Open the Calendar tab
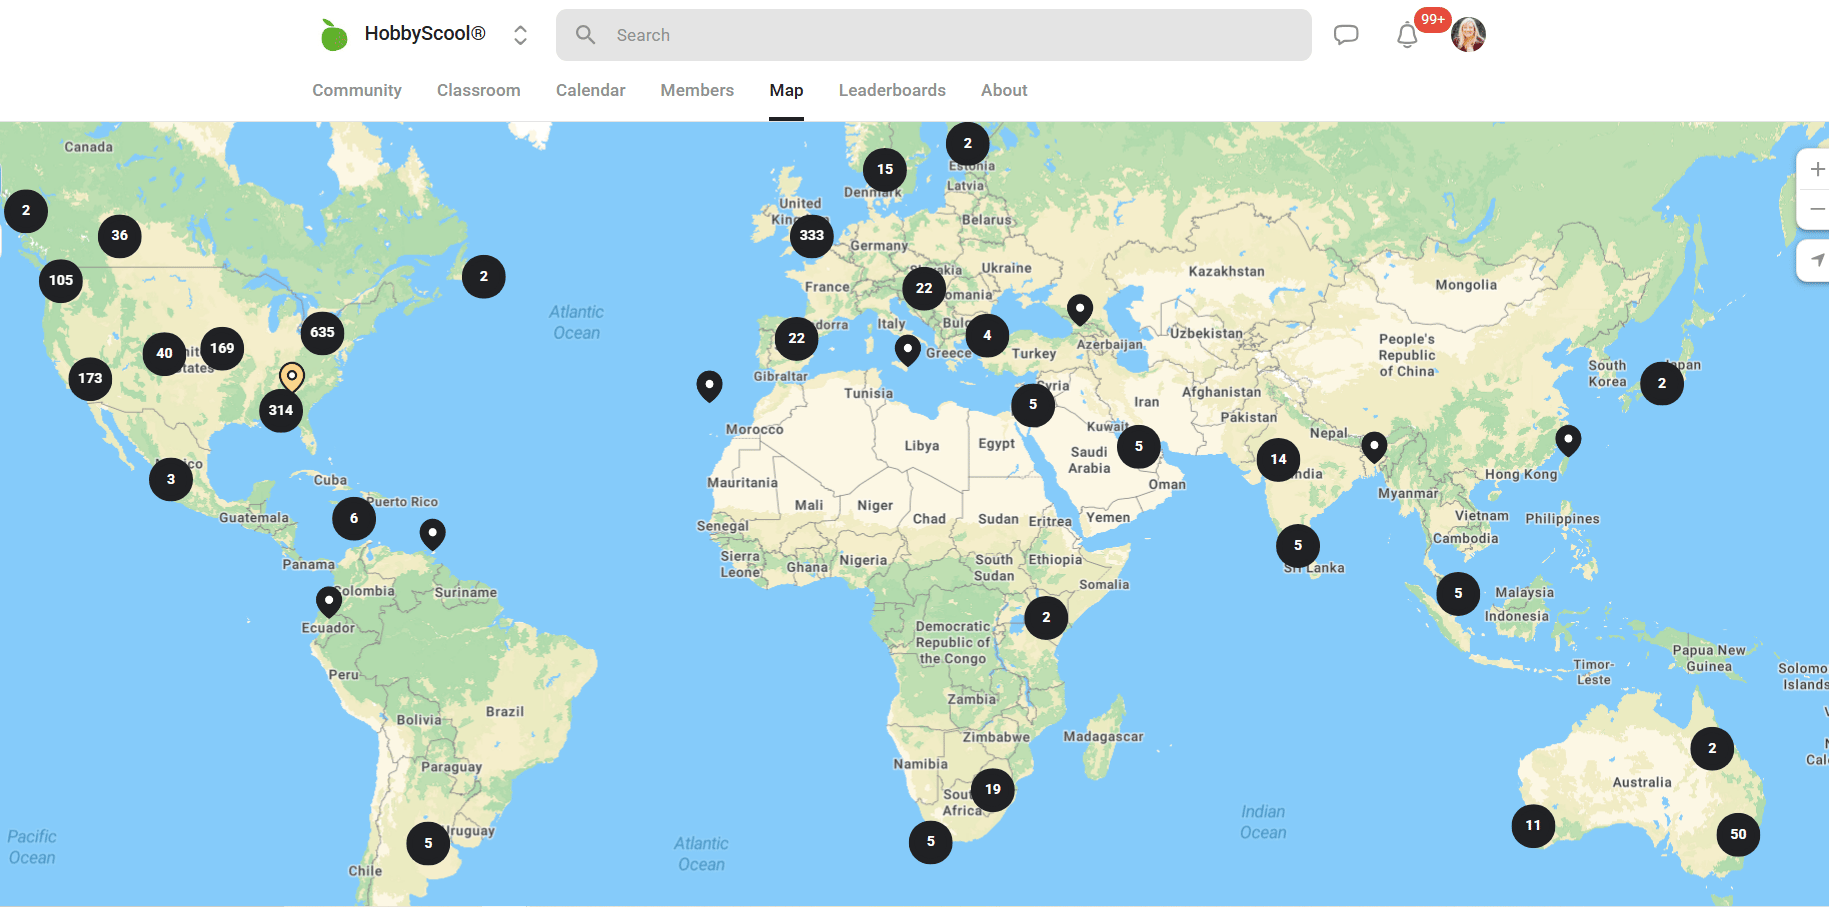The height and width of the screenshot is (907, 1829). click(590, 90)
